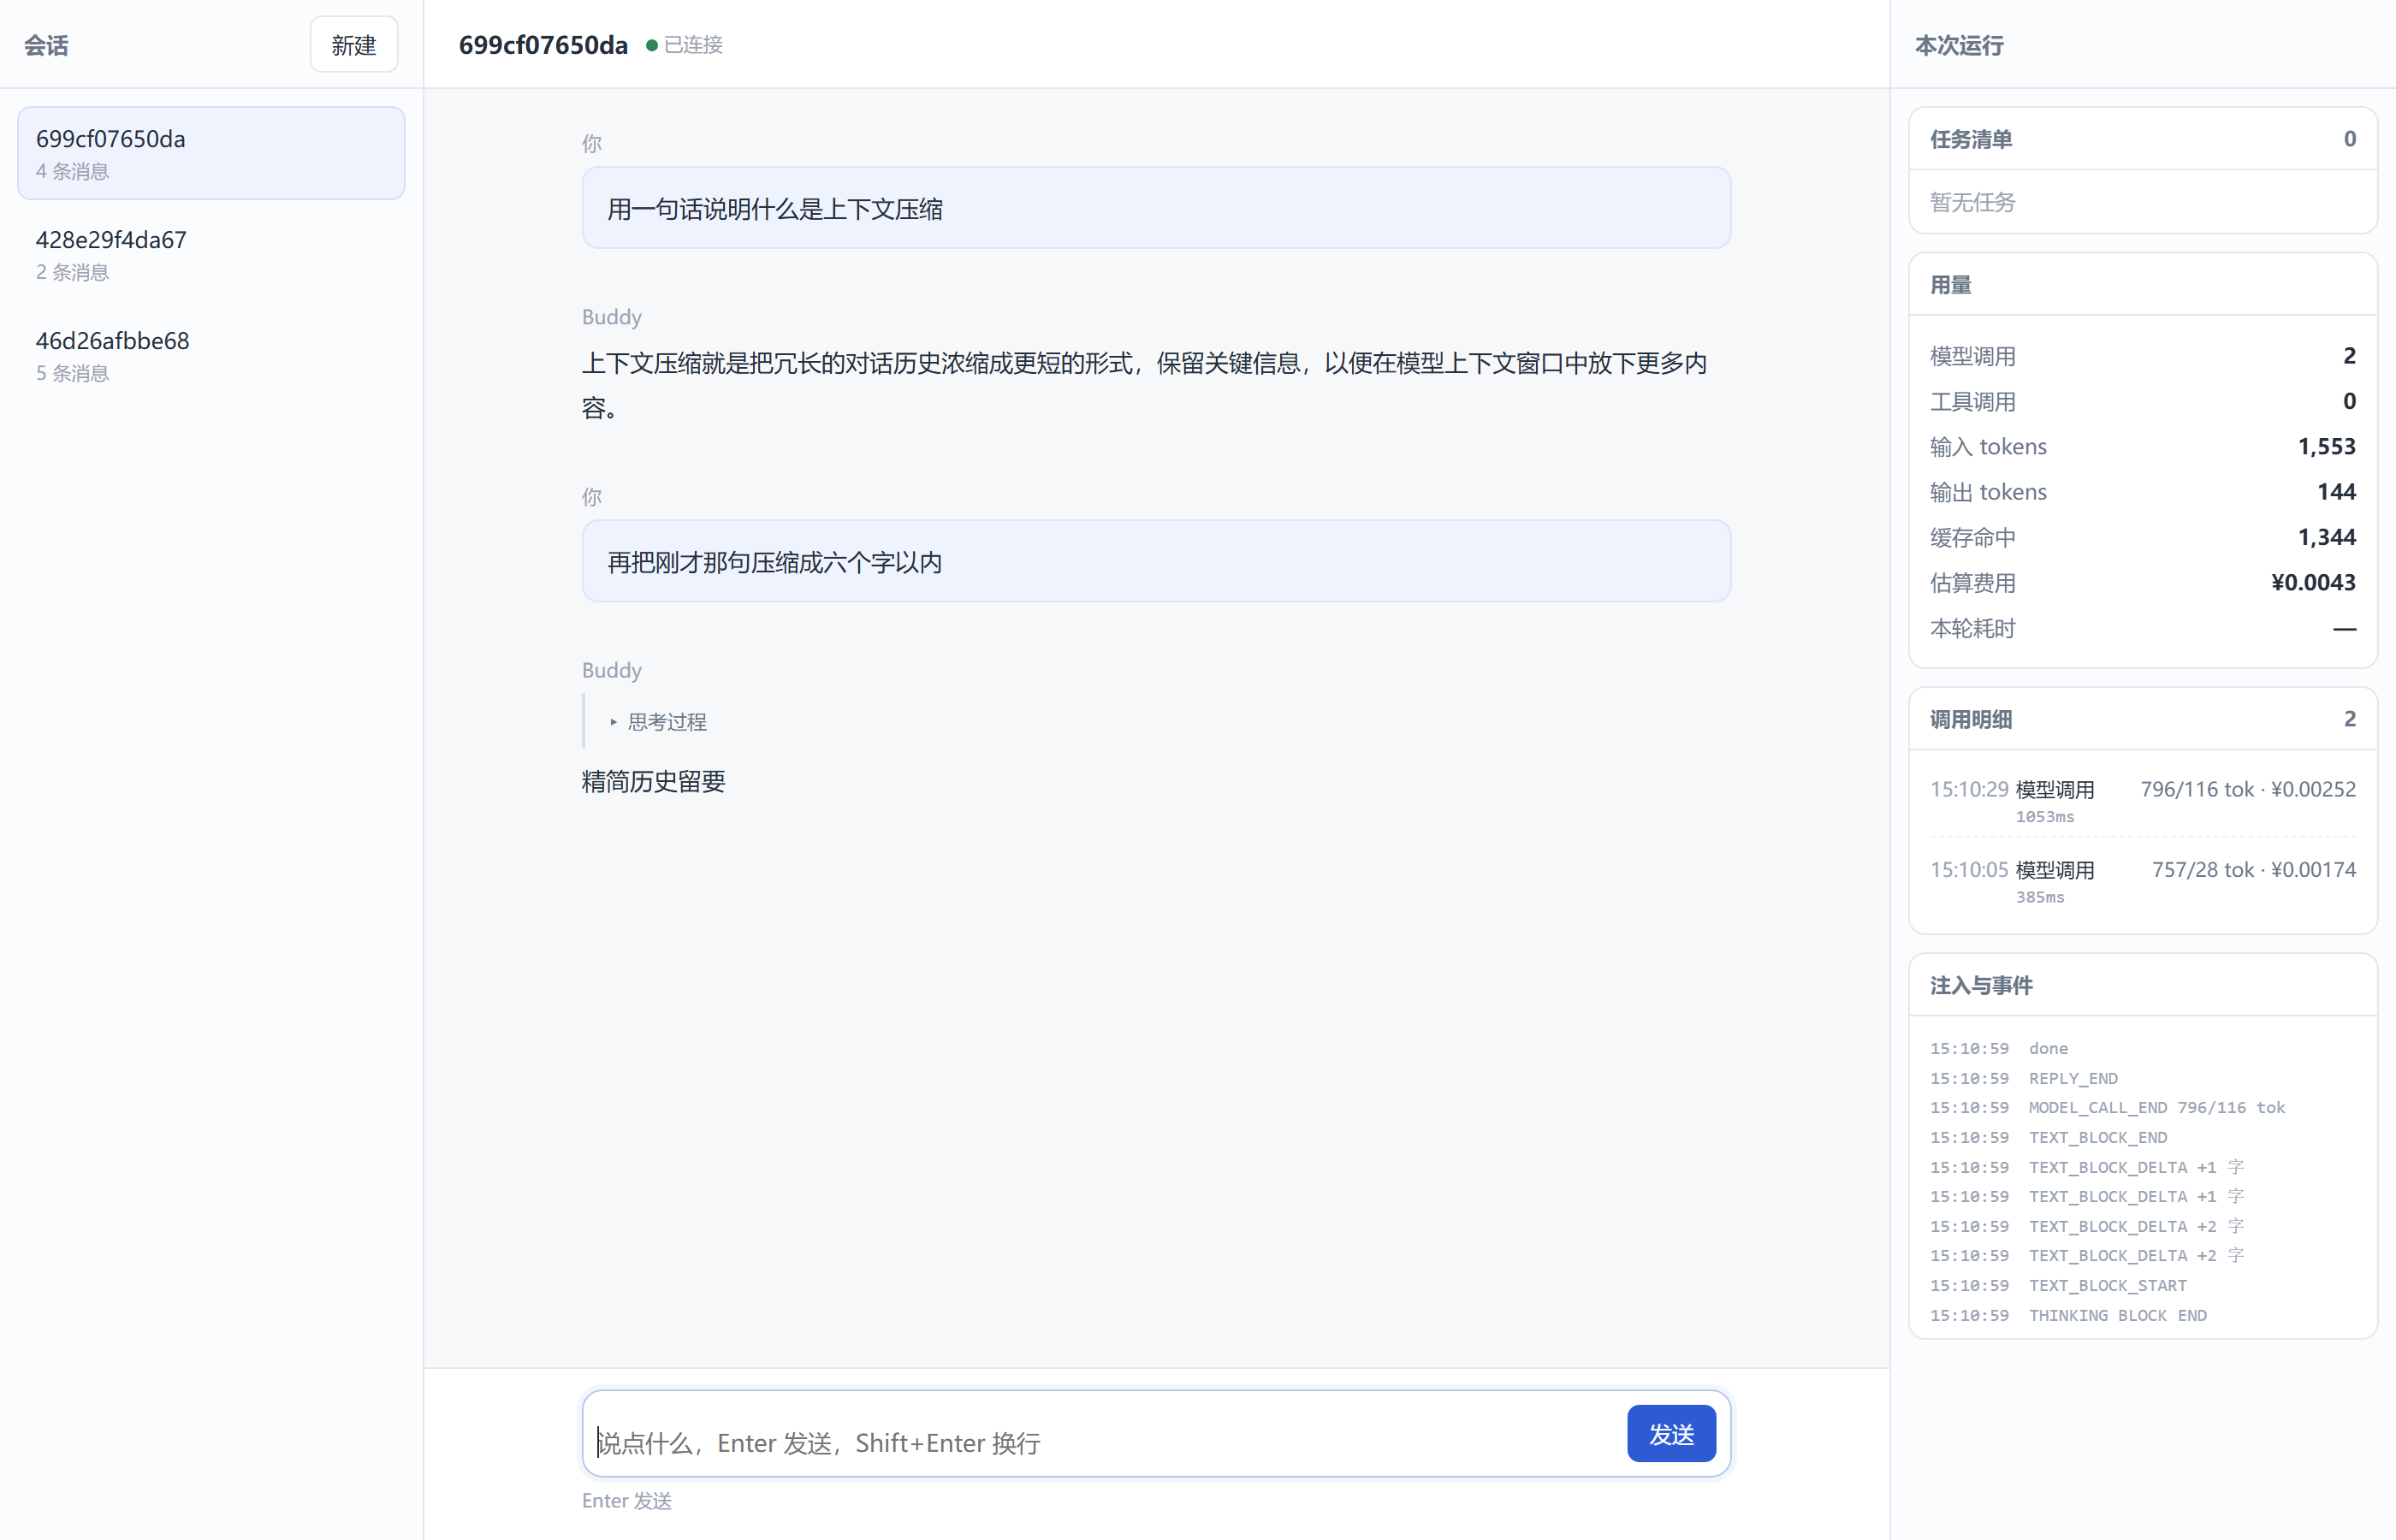Image resolution: width=2396 pixels, height=1540 pixels.
Task: Select the 15:10:29 模型调用 entry
Action: click(2142, 801)
